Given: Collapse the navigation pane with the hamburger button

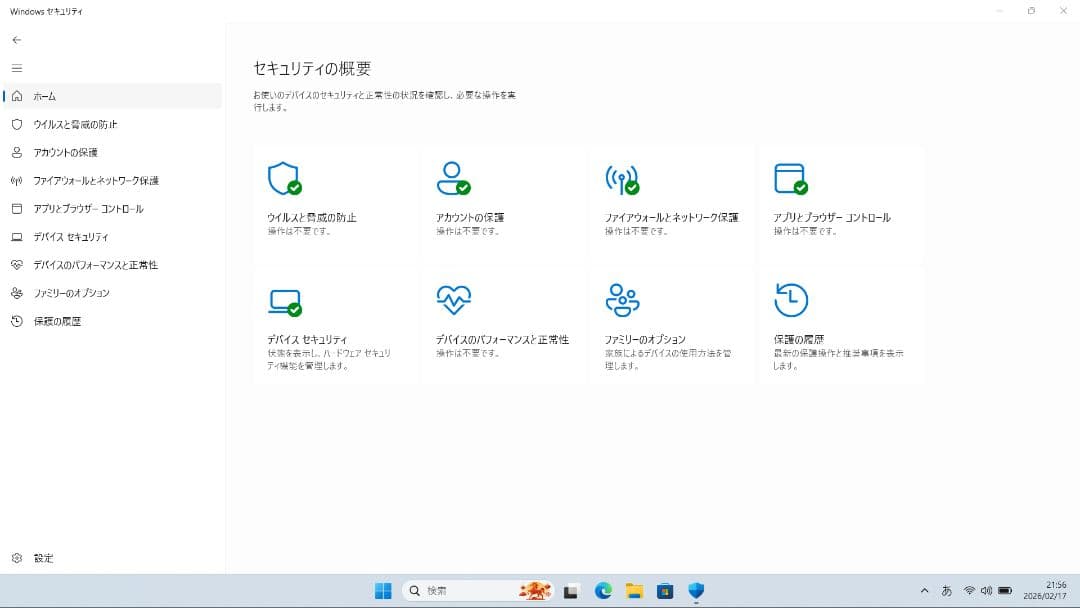Looking at the screenshot, I should 17,68.
